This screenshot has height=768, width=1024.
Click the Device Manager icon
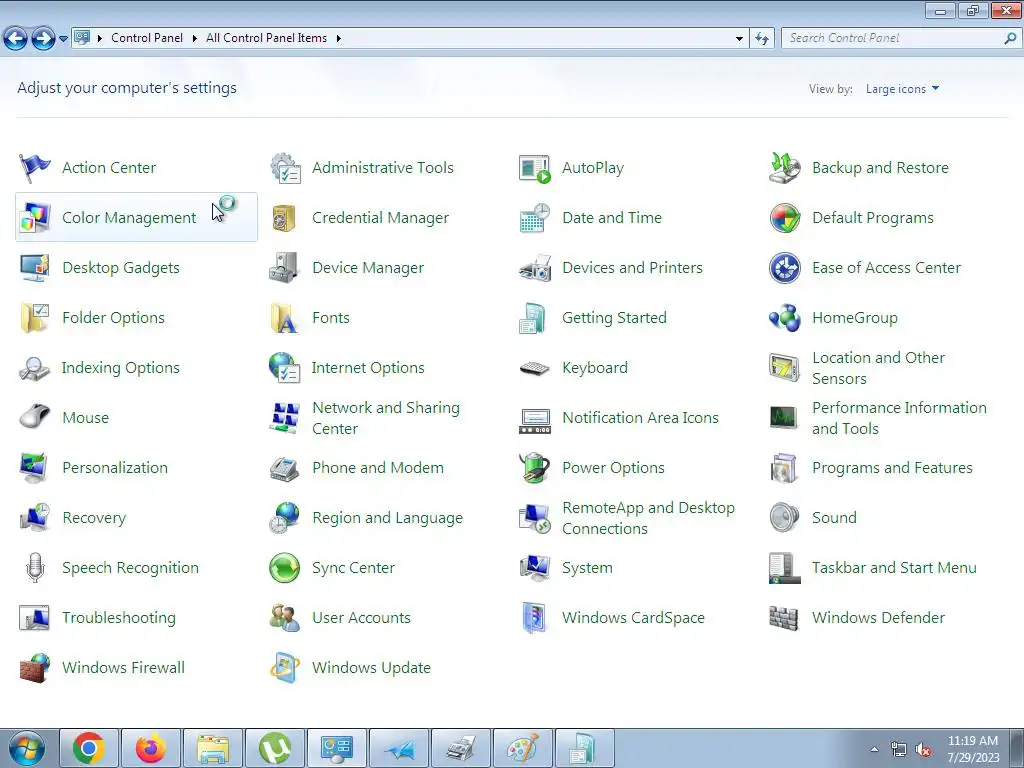pos(284,268)
